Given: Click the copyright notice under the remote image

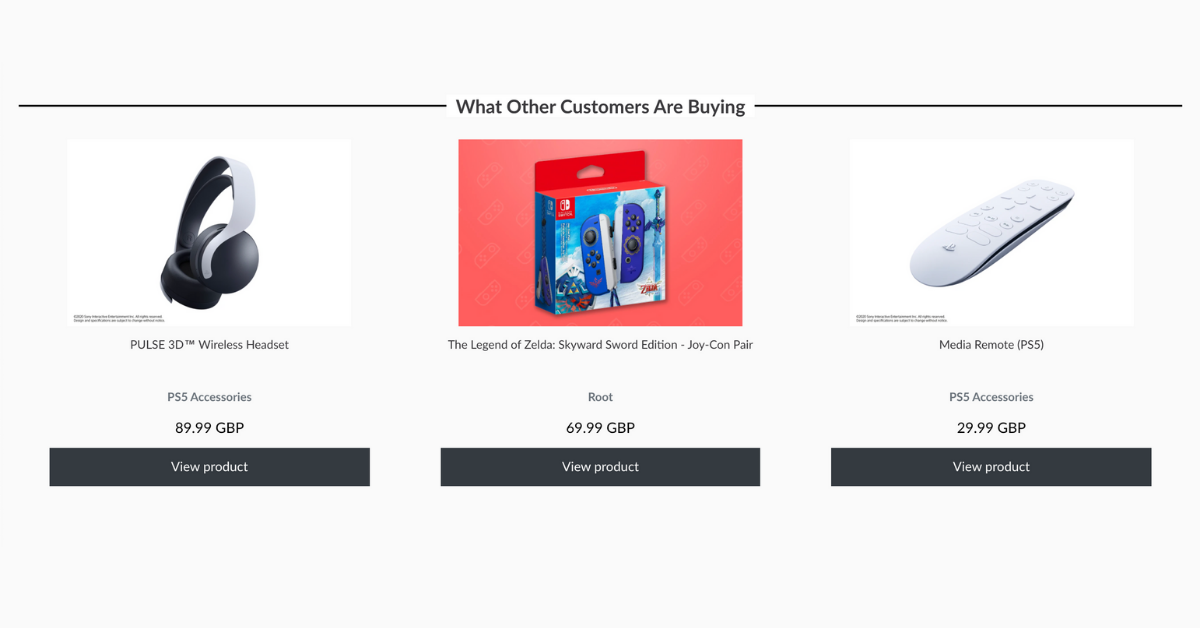Looking at the screenshot, I should coord(900,319).
